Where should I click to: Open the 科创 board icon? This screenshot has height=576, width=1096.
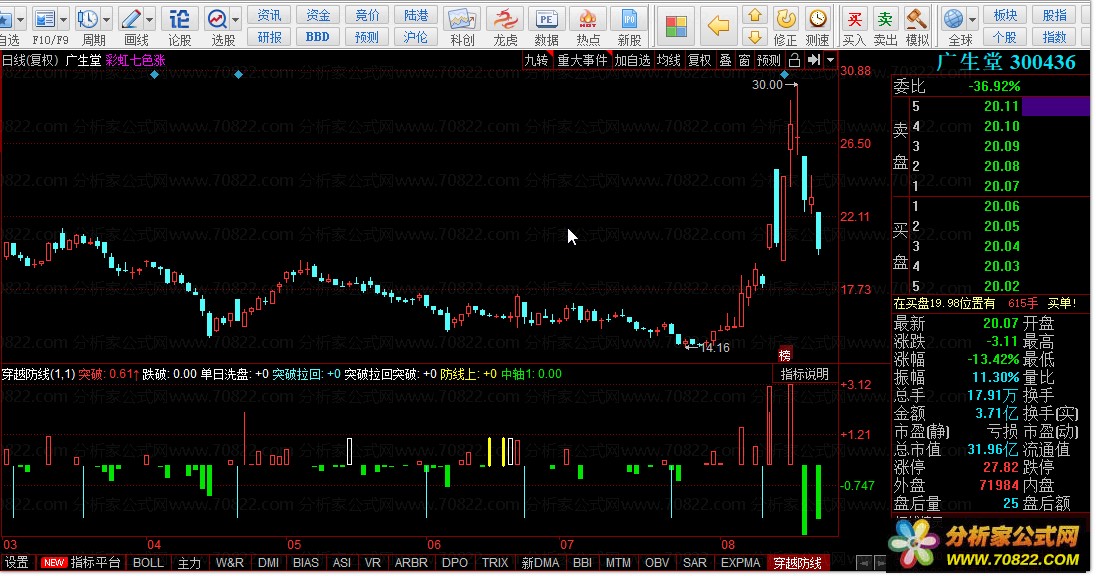tap(462, 19)
